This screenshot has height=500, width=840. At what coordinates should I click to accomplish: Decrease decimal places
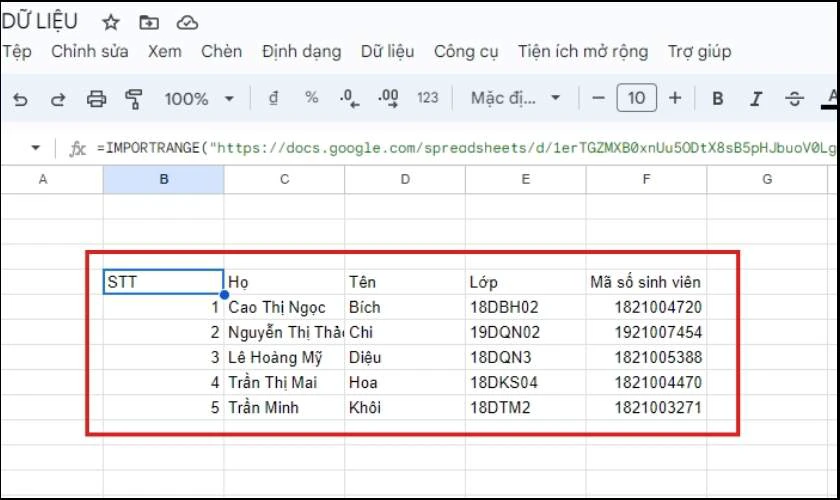click(349, 99)
